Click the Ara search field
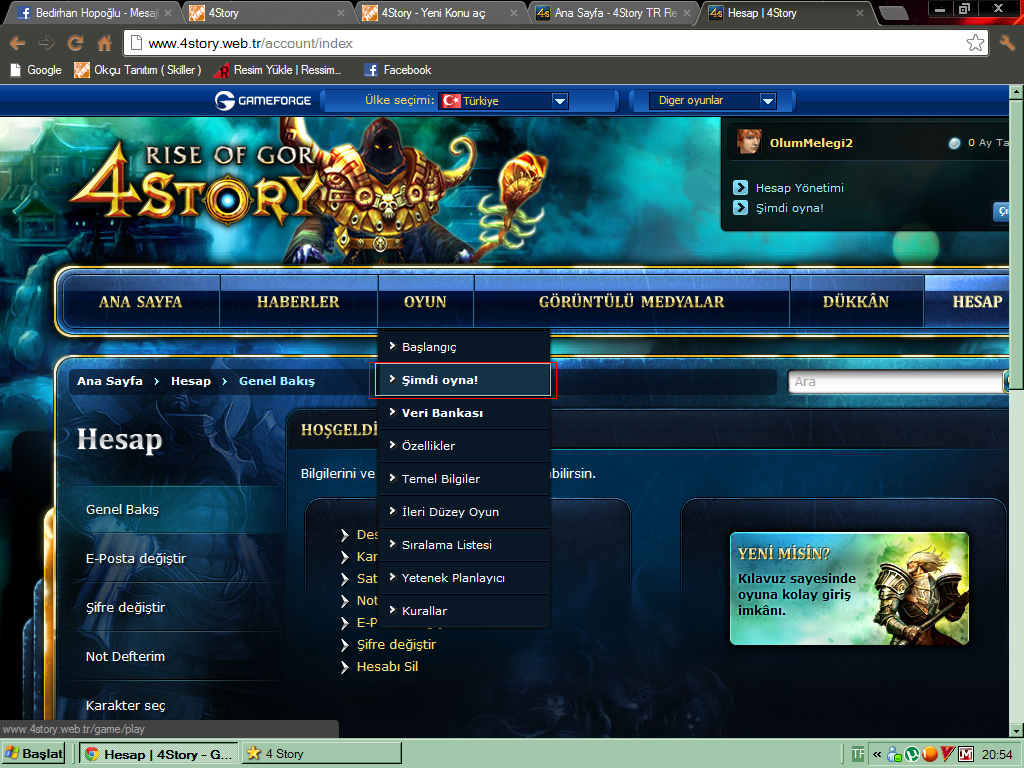This screenshot has height=768, width=1024. pos(895,381)
